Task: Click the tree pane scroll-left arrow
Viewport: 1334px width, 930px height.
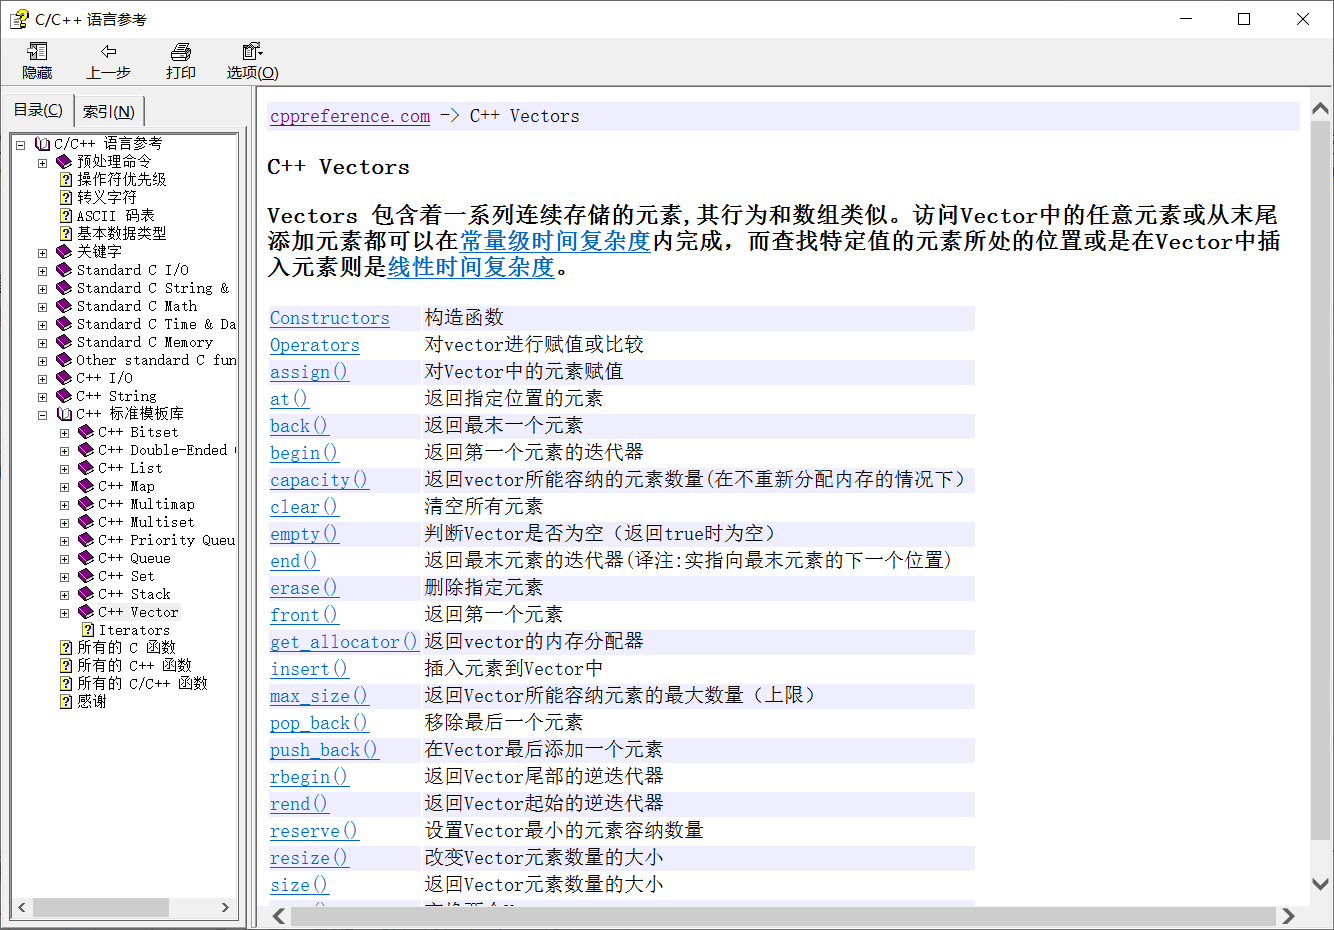Action: point(23,908)
